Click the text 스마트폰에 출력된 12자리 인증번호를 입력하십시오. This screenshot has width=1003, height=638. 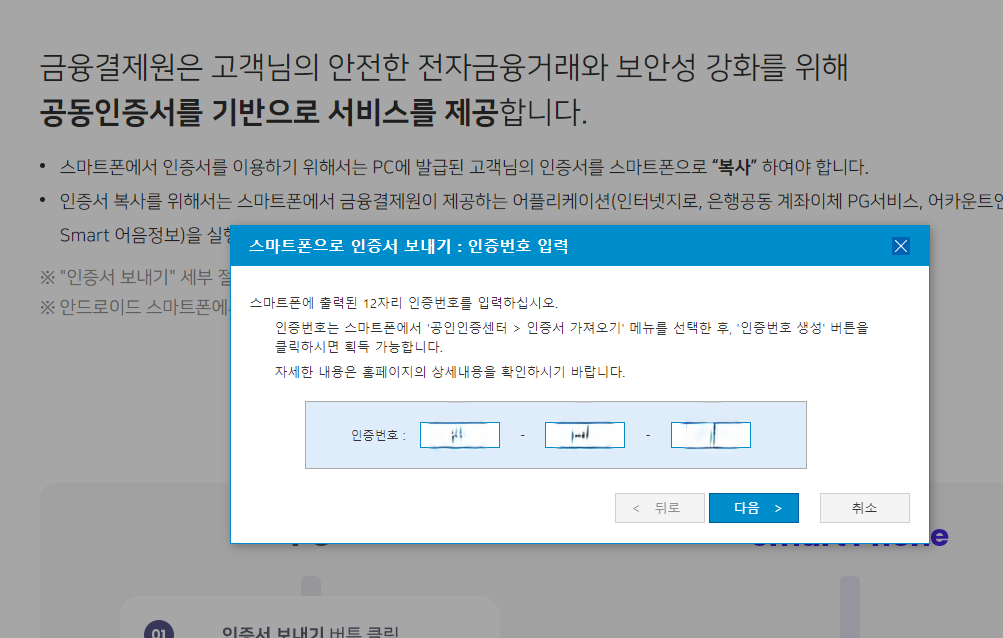(x=404, y=303)
